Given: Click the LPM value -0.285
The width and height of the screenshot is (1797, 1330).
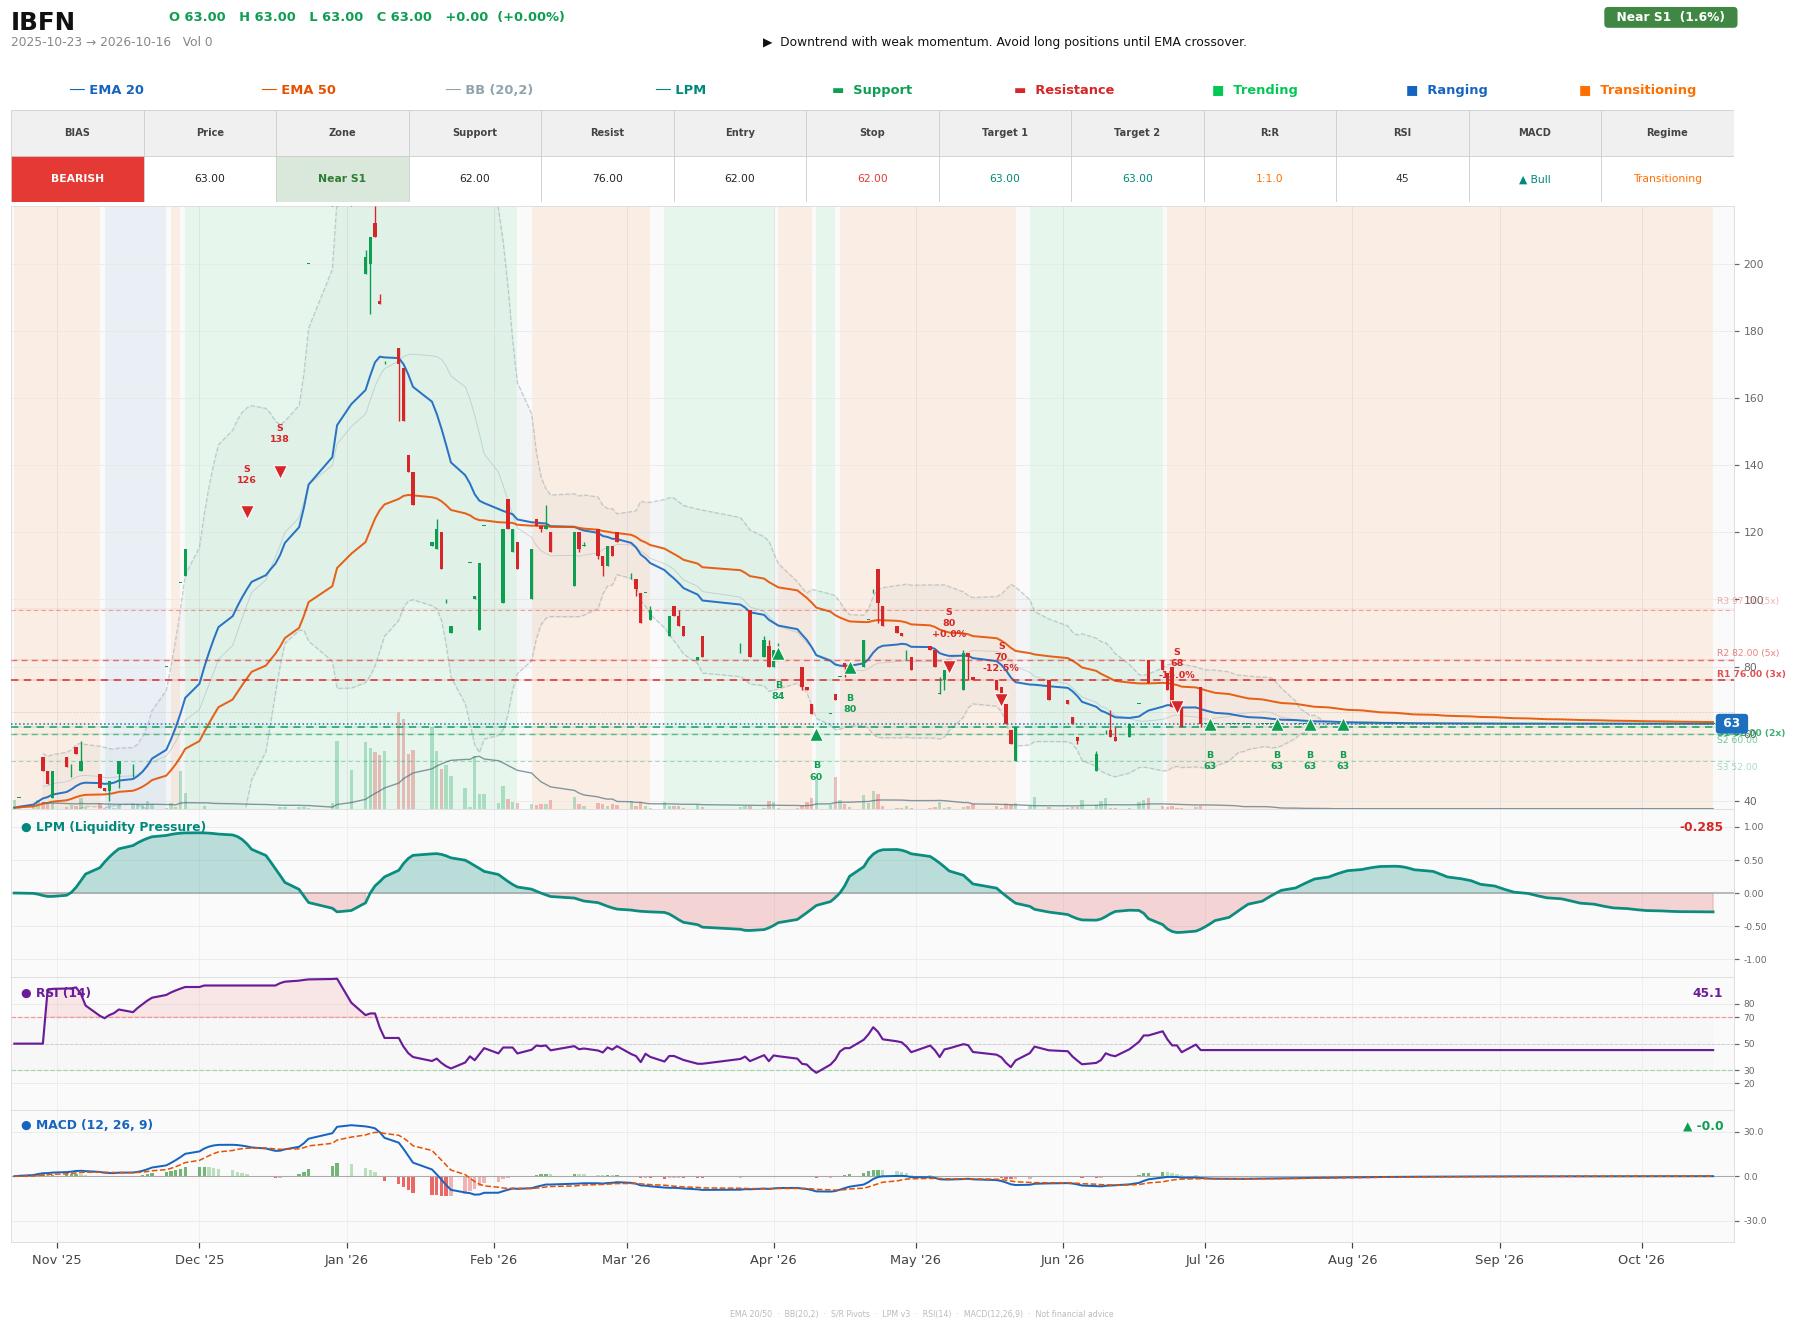Looking at the screenshot, I should tap(1701, 827).
